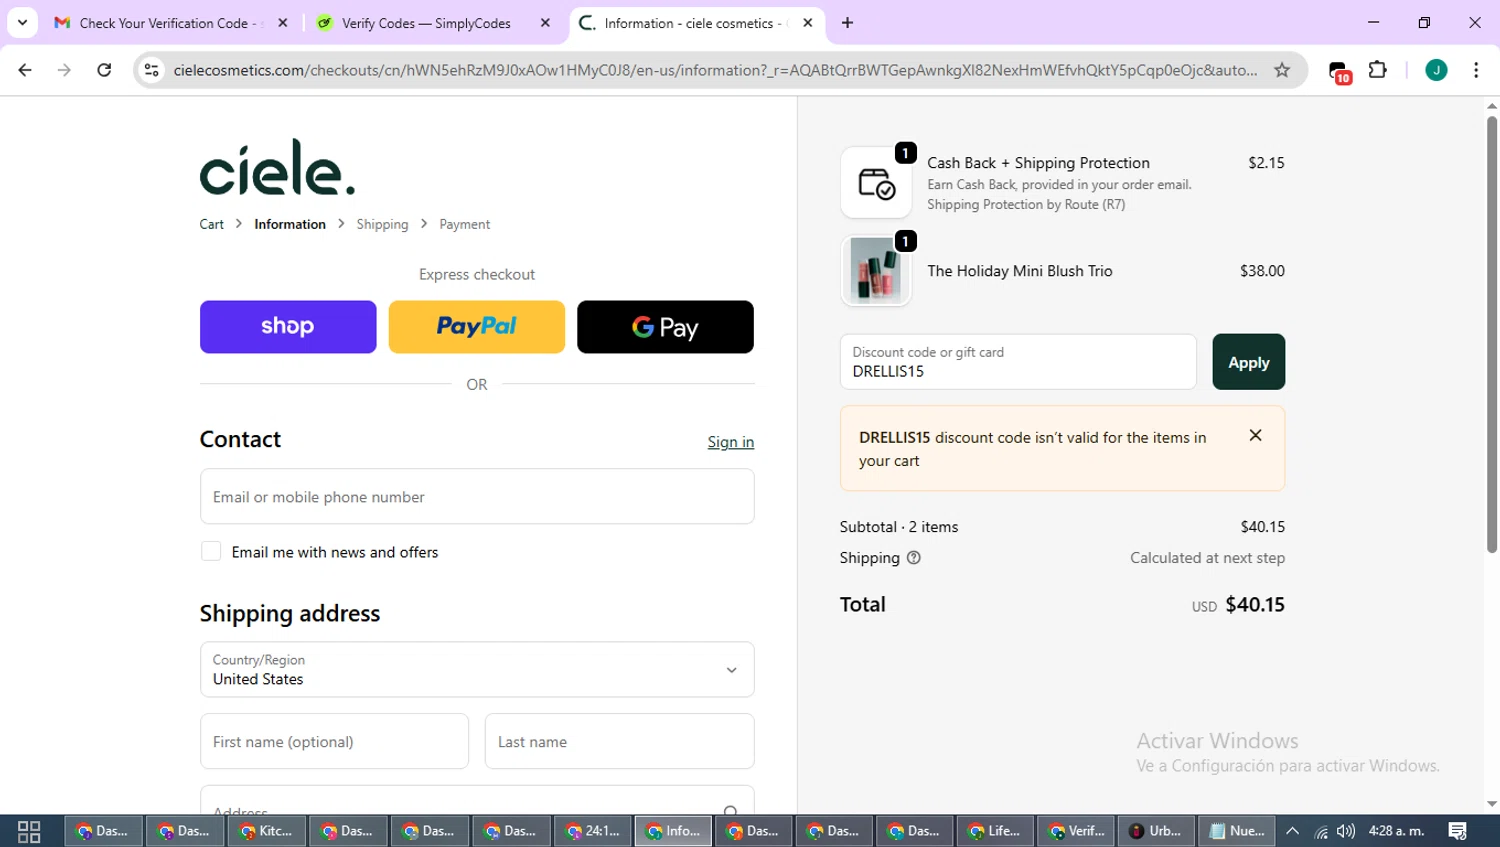This screenshot has width=1500, height=847.
Task: Open a new browser tab
Action: tap(848, 22)
